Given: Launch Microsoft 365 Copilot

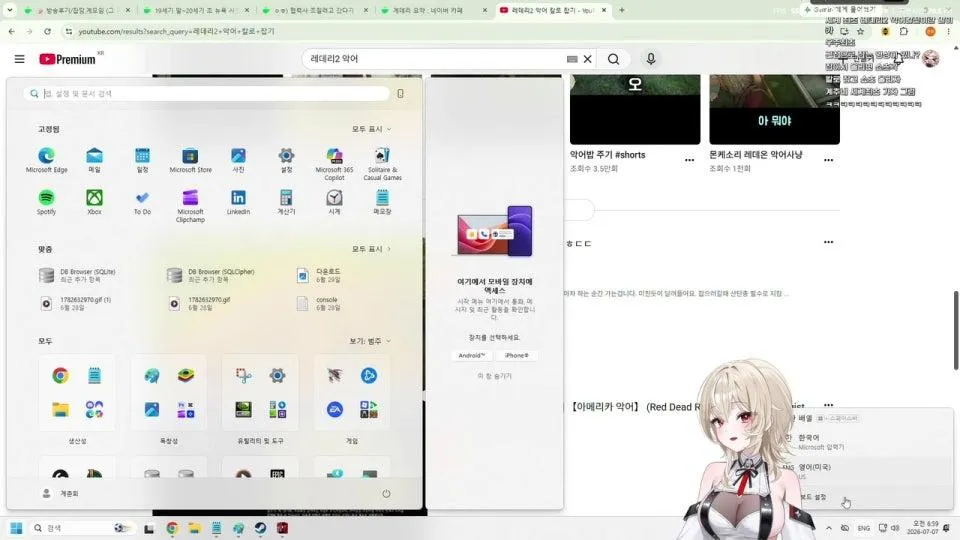Looking at the screenshot, I should click(334, 163).
